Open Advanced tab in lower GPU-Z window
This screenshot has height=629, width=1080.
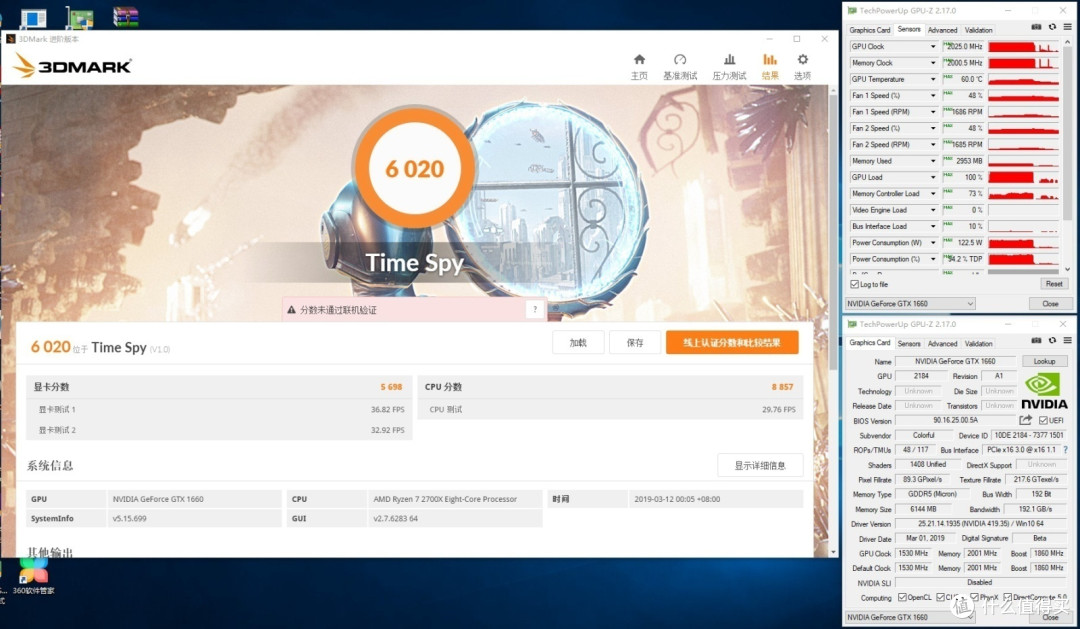click(x=942, y=343)
